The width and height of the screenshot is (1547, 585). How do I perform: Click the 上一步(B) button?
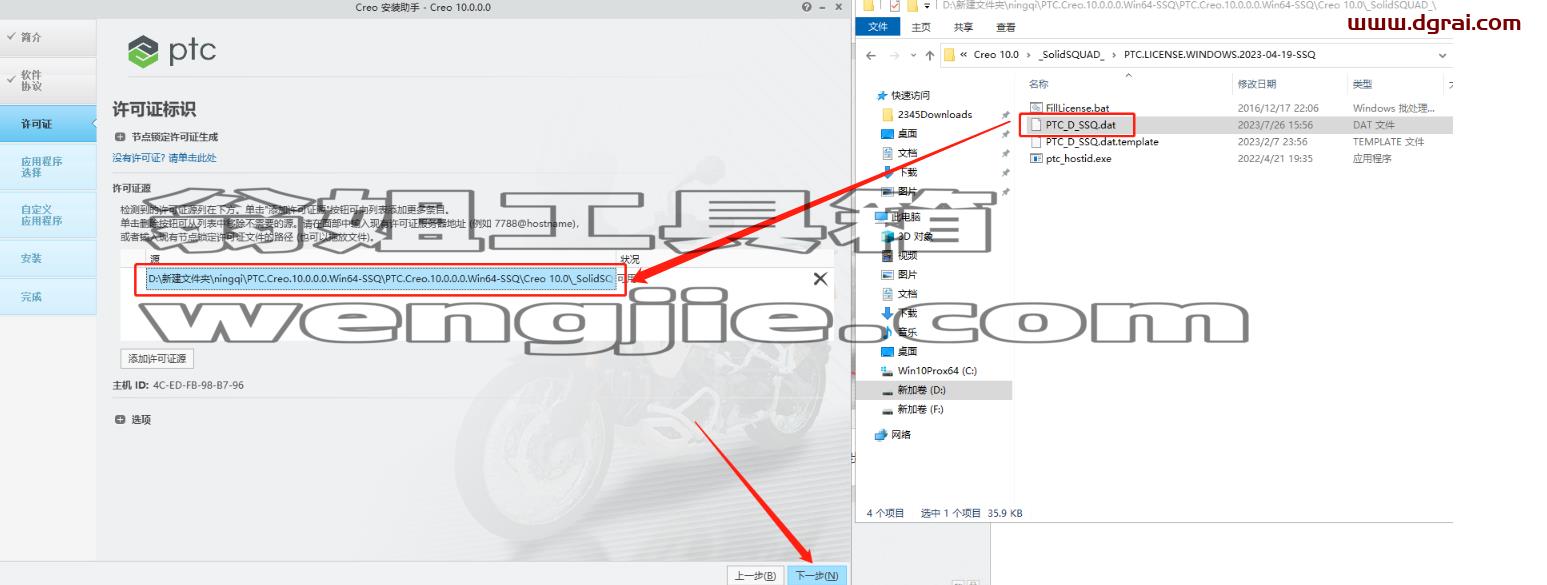click(755, 575)
